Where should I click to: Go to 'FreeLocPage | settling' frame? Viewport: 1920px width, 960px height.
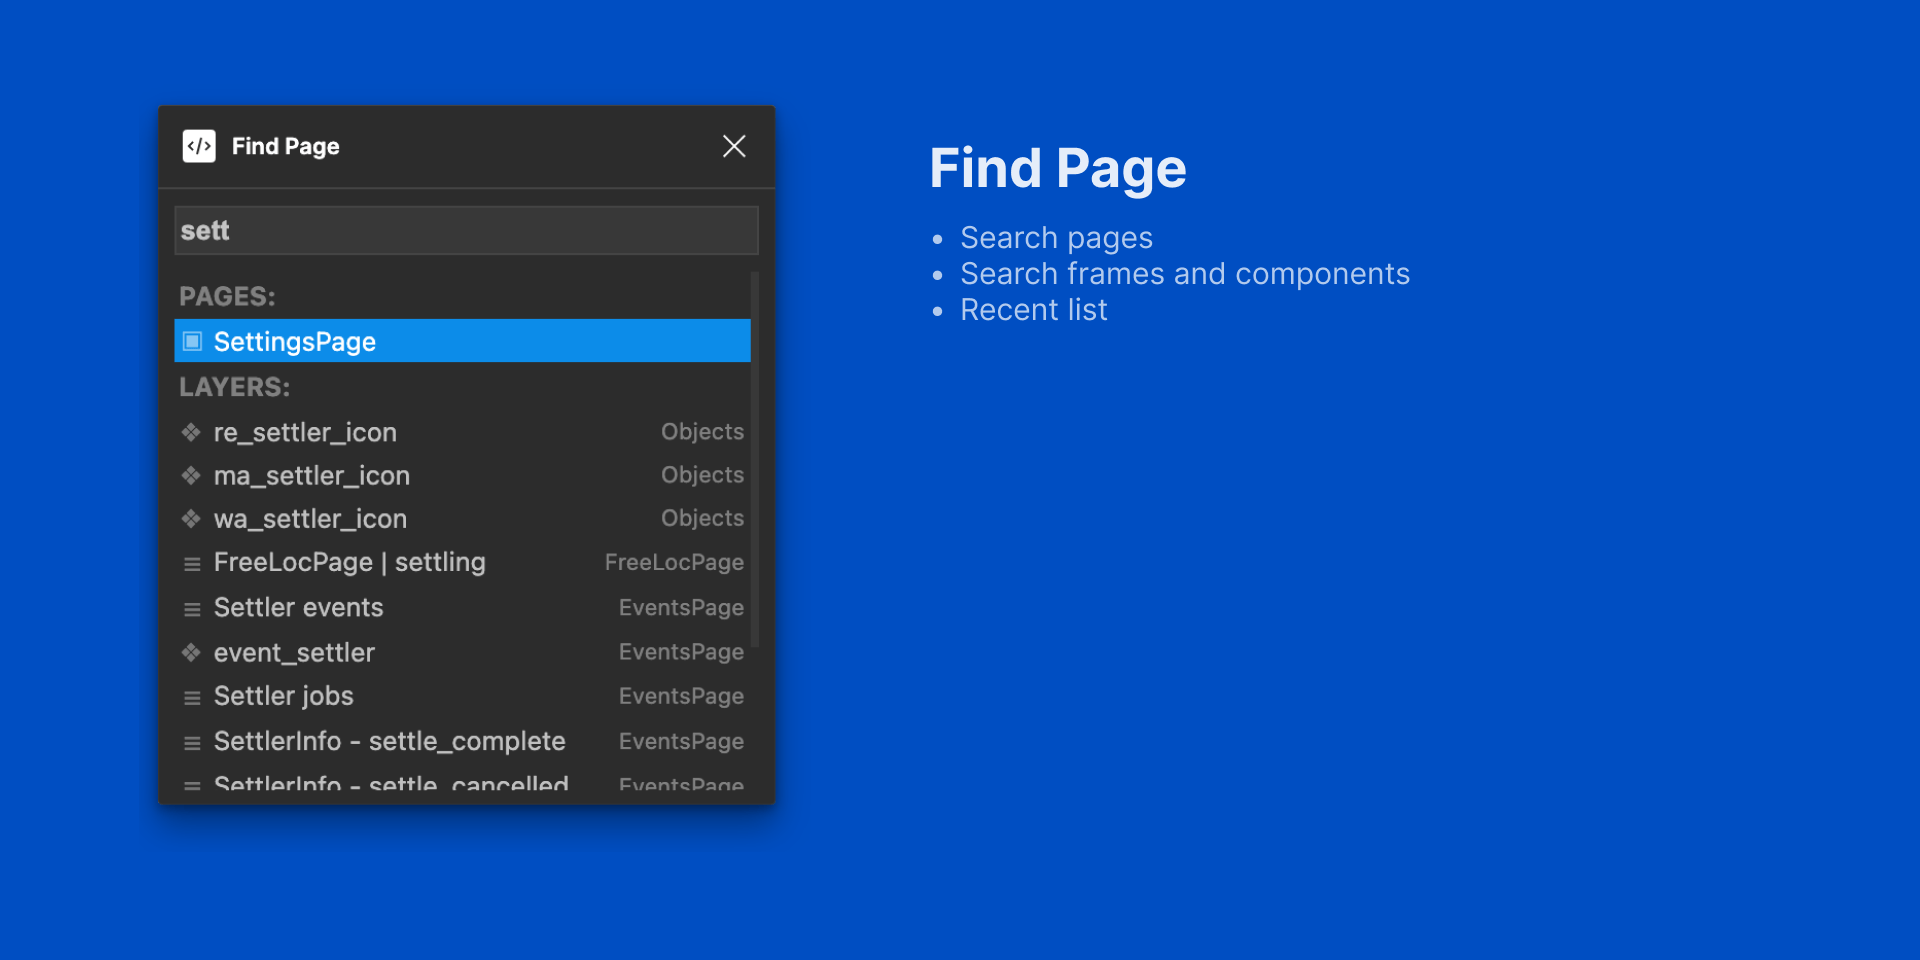(462, 562)
